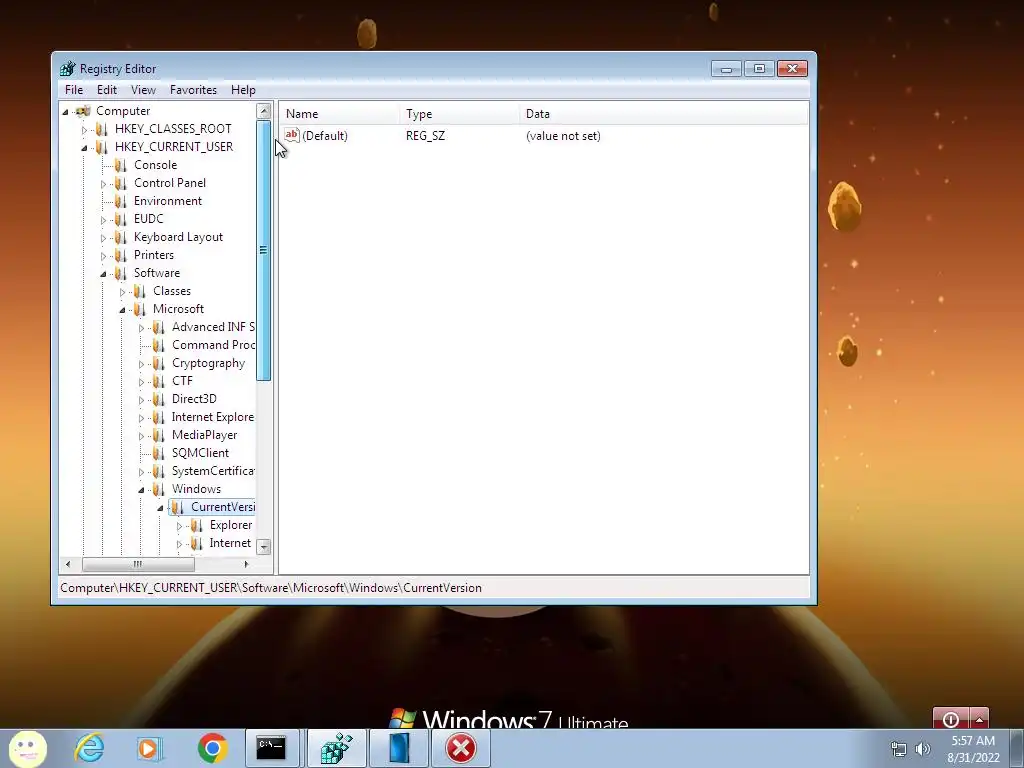This screenshot has height=768, width=1024.
Task: Click the Console folder icon
Action: point(121,165)
